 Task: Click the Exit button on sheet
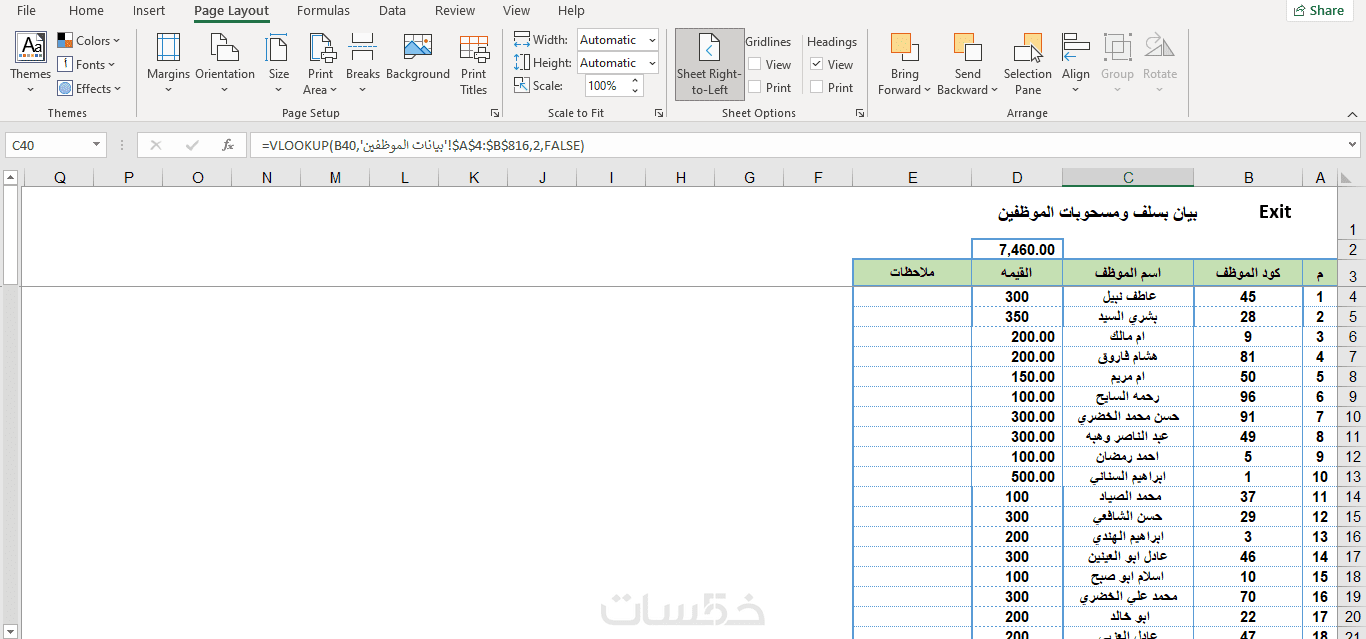click(1275, 212)
